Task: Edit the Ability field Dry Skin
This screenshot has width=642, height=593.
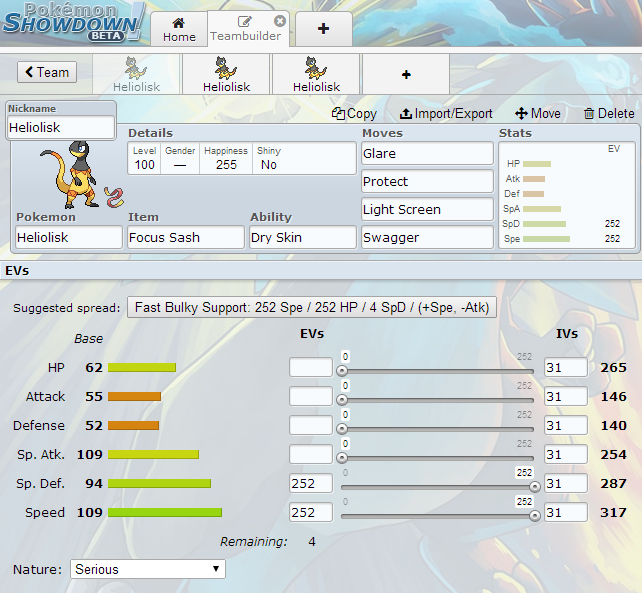Action: pyautogui.click(x=303, y=237)
